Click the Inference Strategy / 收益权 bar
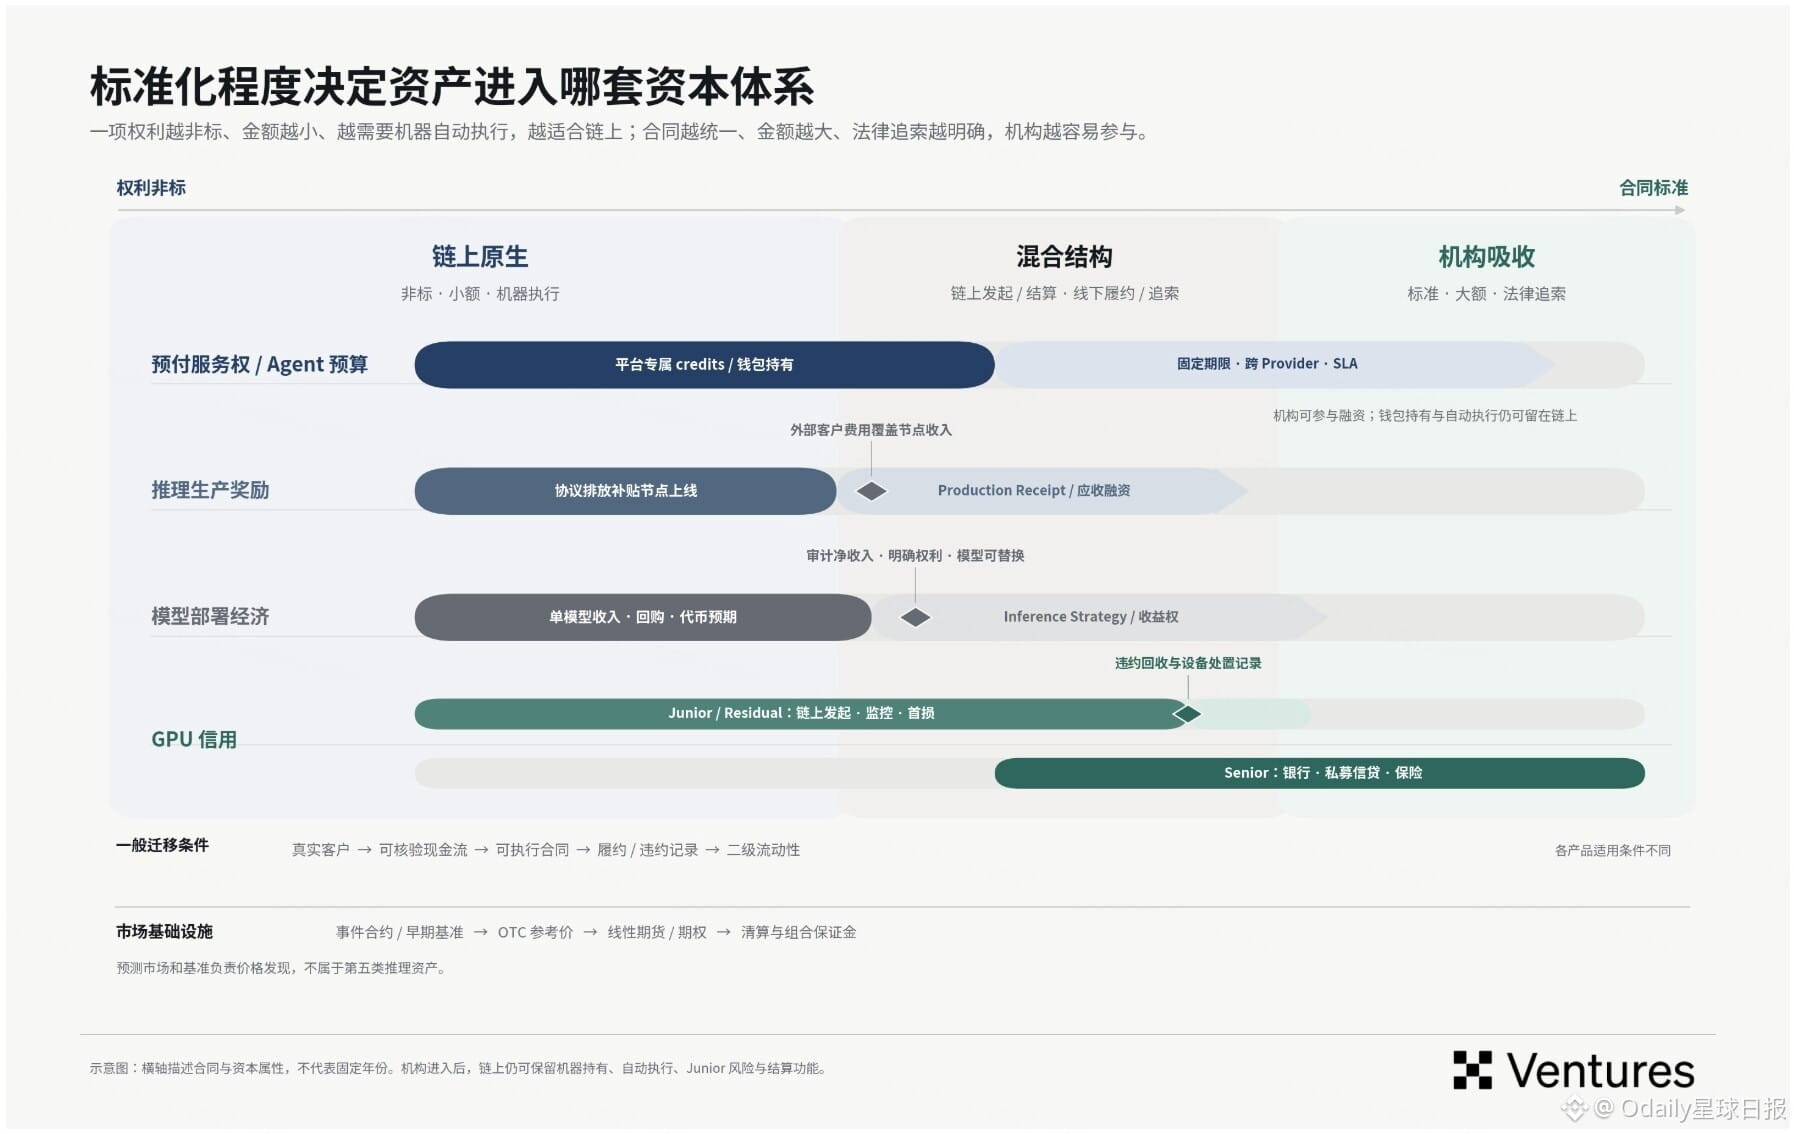Image resolution: width=1794 pixels, height=1134 pixels. (1100, 617)
